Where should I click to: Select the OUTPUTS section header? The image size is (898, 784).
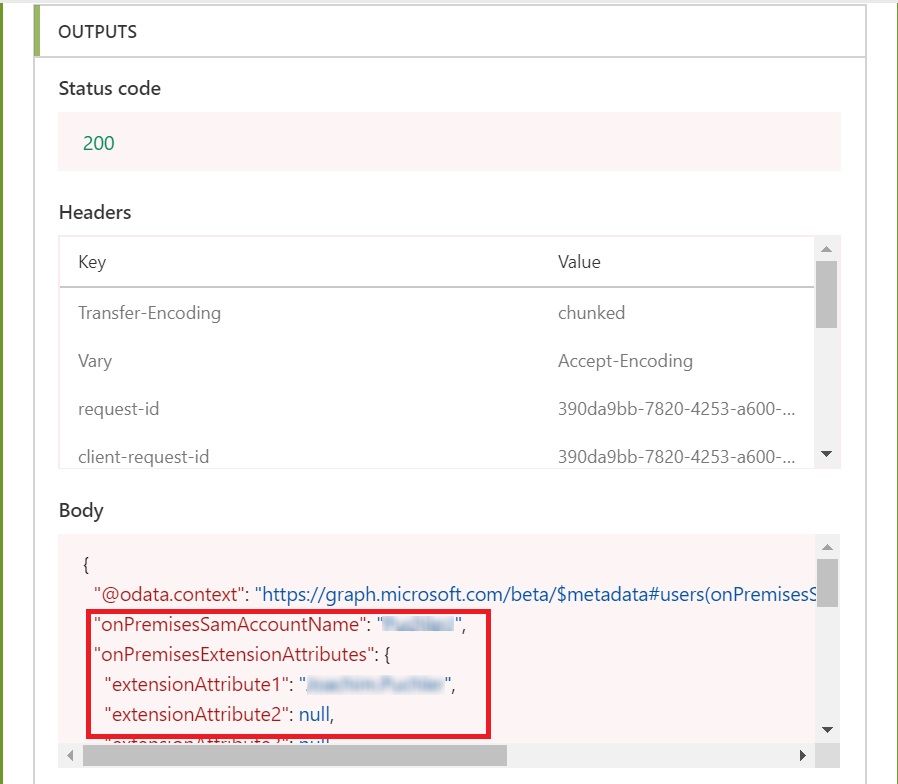tap(97, 31)
